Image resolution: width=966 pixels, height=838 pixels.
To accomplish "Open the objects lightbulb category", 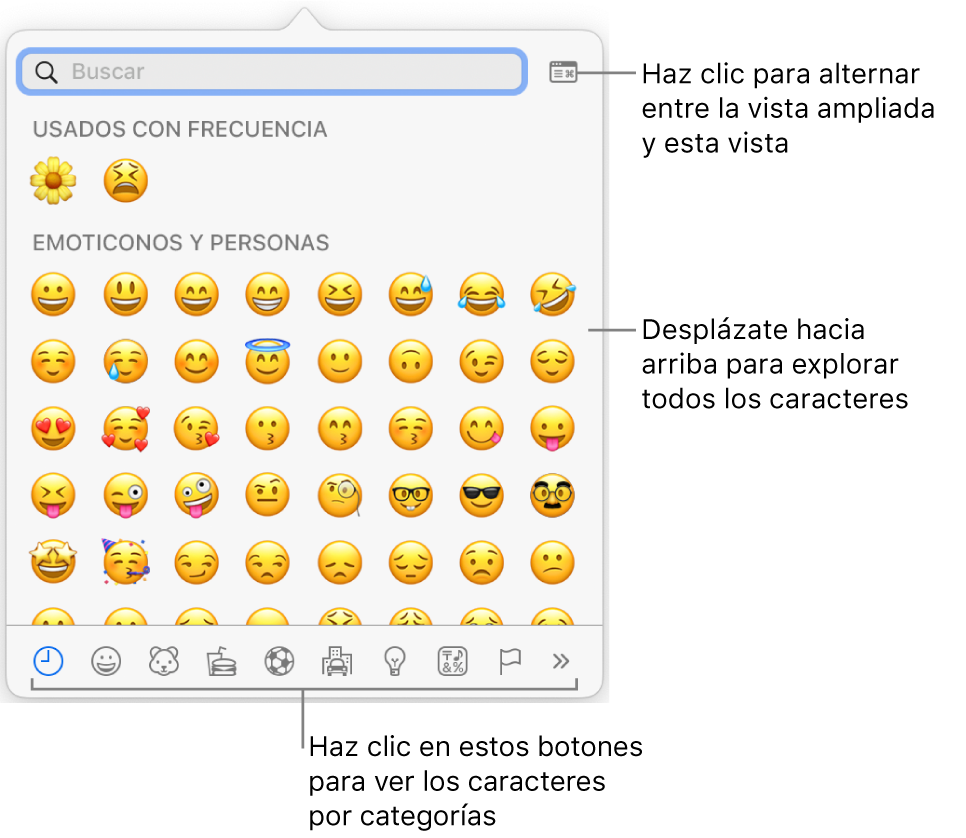I will point(395,661).
